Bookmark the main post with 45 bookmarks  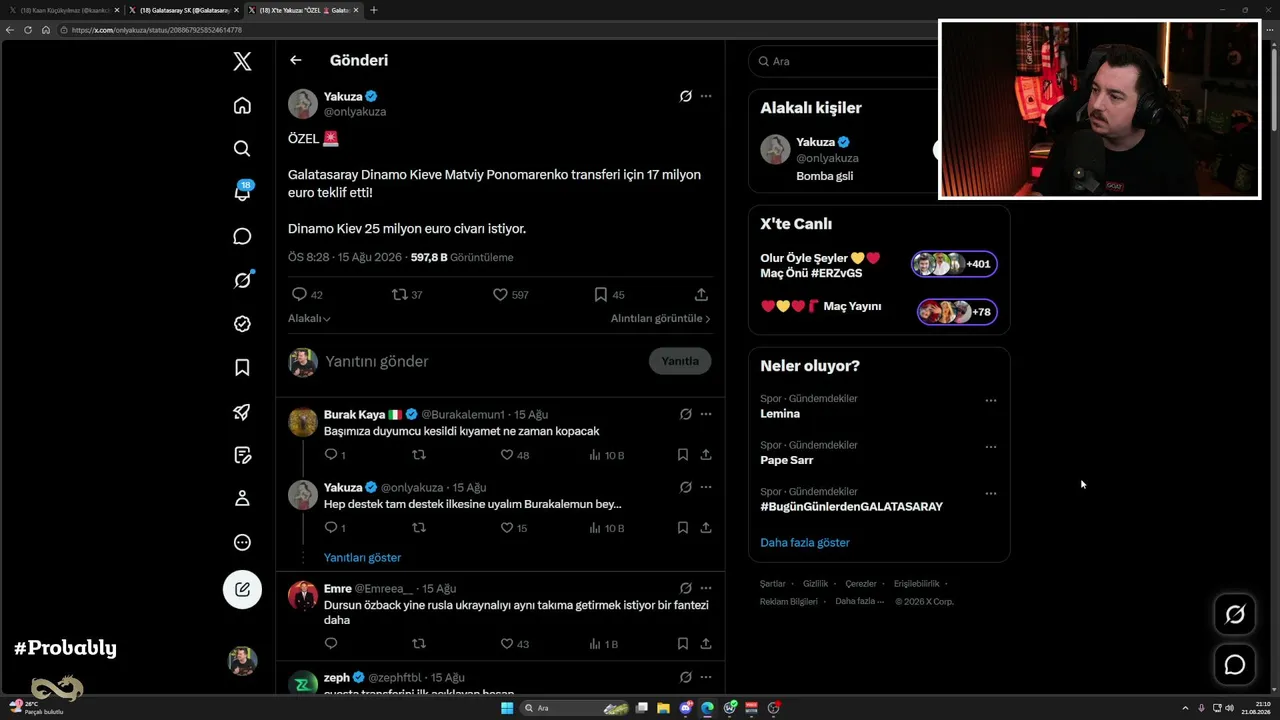tap(609, 295)
